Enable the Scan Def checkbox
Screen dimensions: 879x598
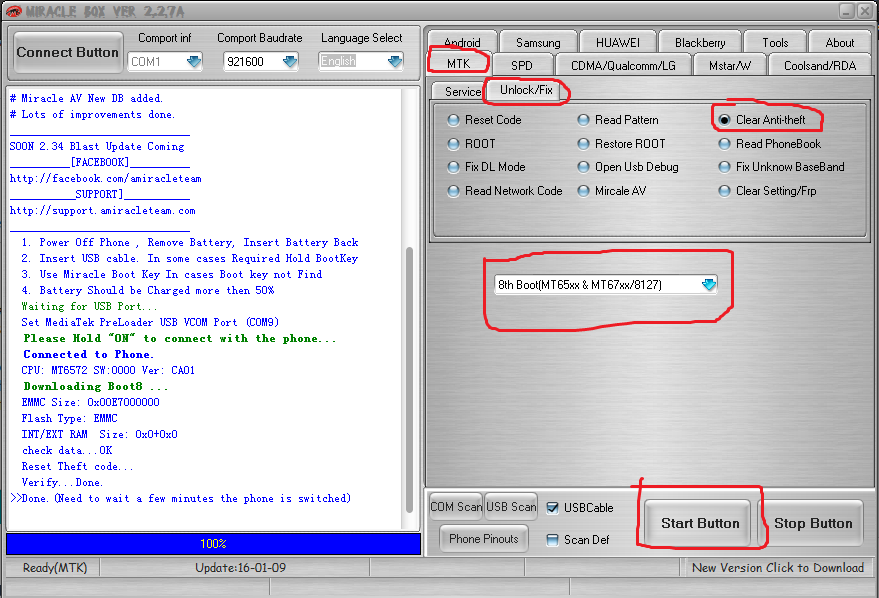552,540
